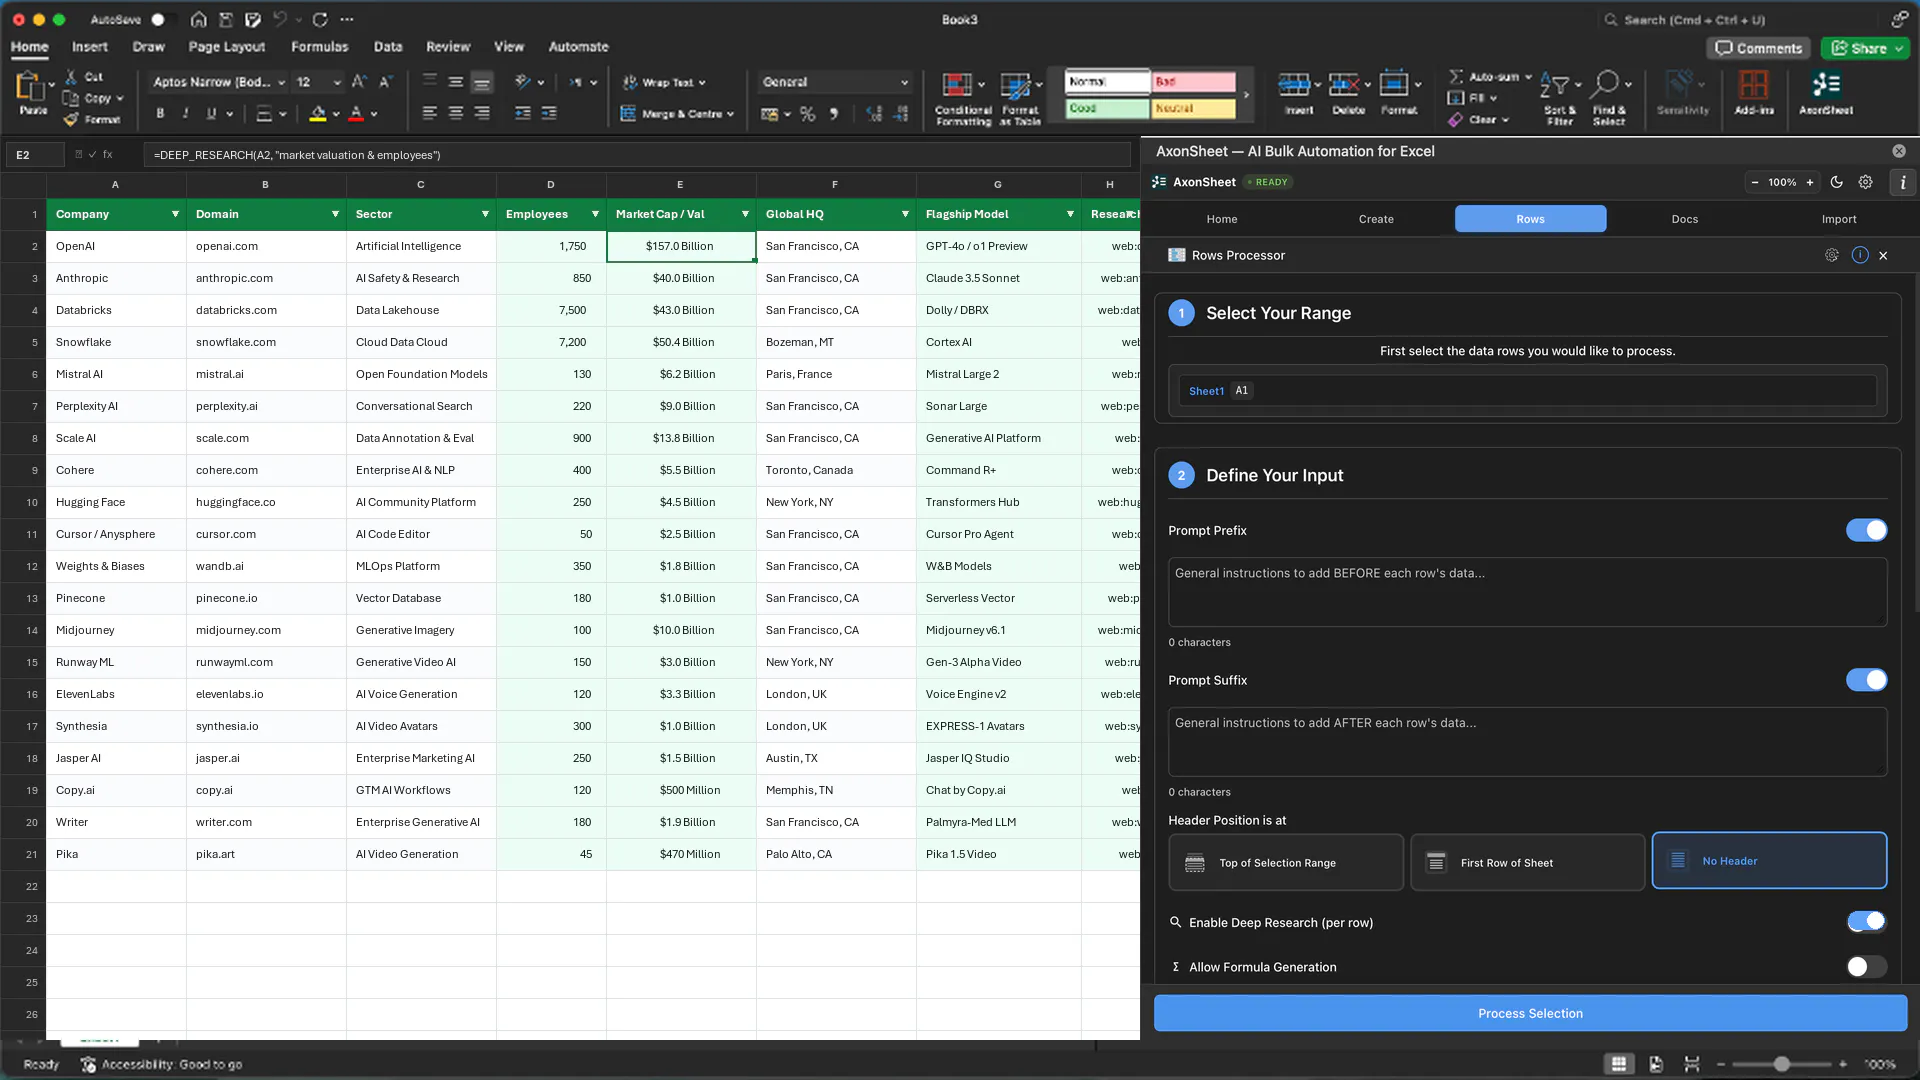
Task: Click Merge & Centre button
Action: (677, 114)
